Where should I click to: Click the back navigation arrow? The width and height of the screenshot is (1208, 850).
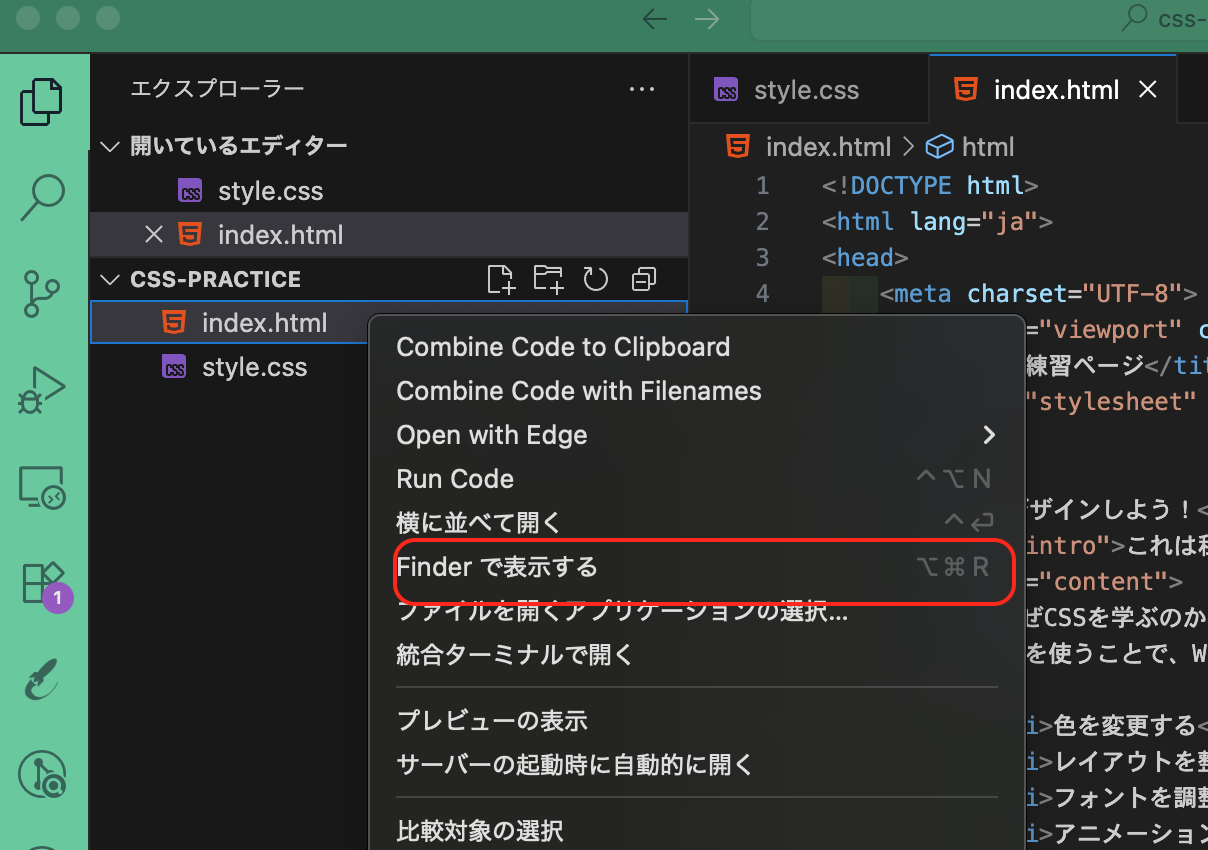(x=654, y=19)
